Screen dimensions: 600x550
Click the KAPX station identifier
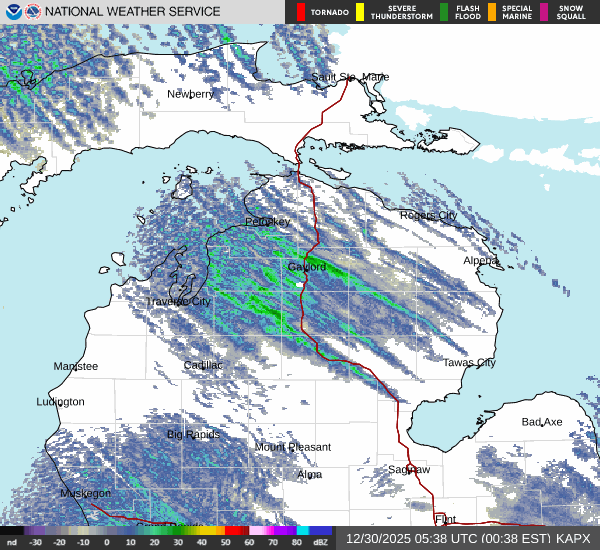574,538
